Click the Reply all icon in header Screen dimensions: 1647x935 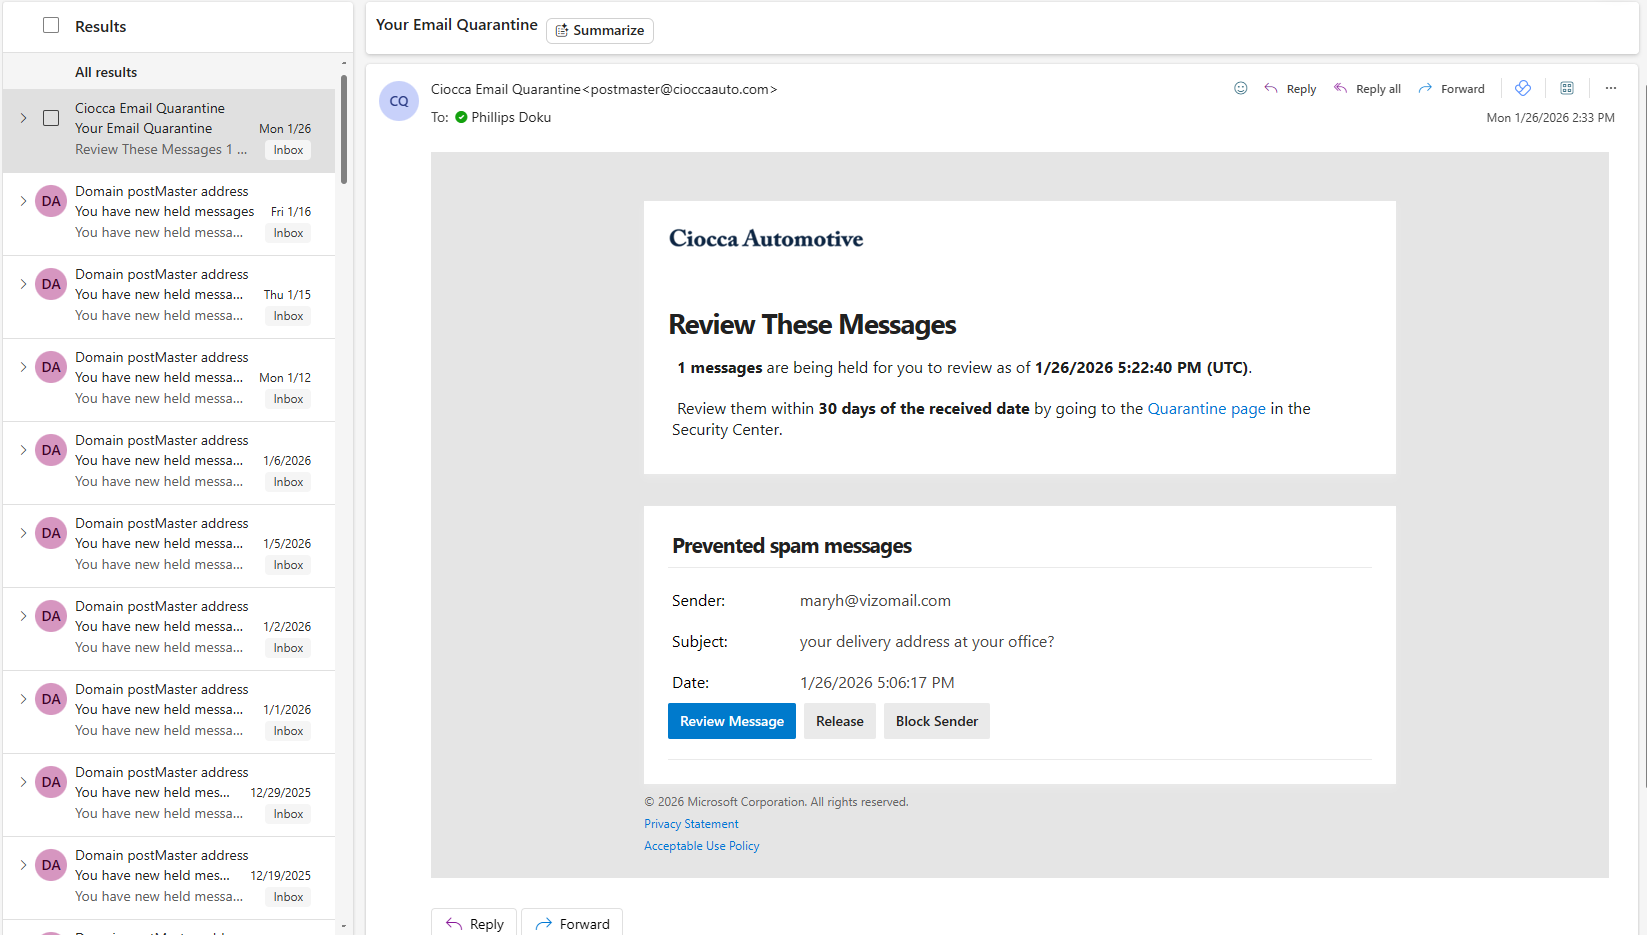[x=1341, y=88]
